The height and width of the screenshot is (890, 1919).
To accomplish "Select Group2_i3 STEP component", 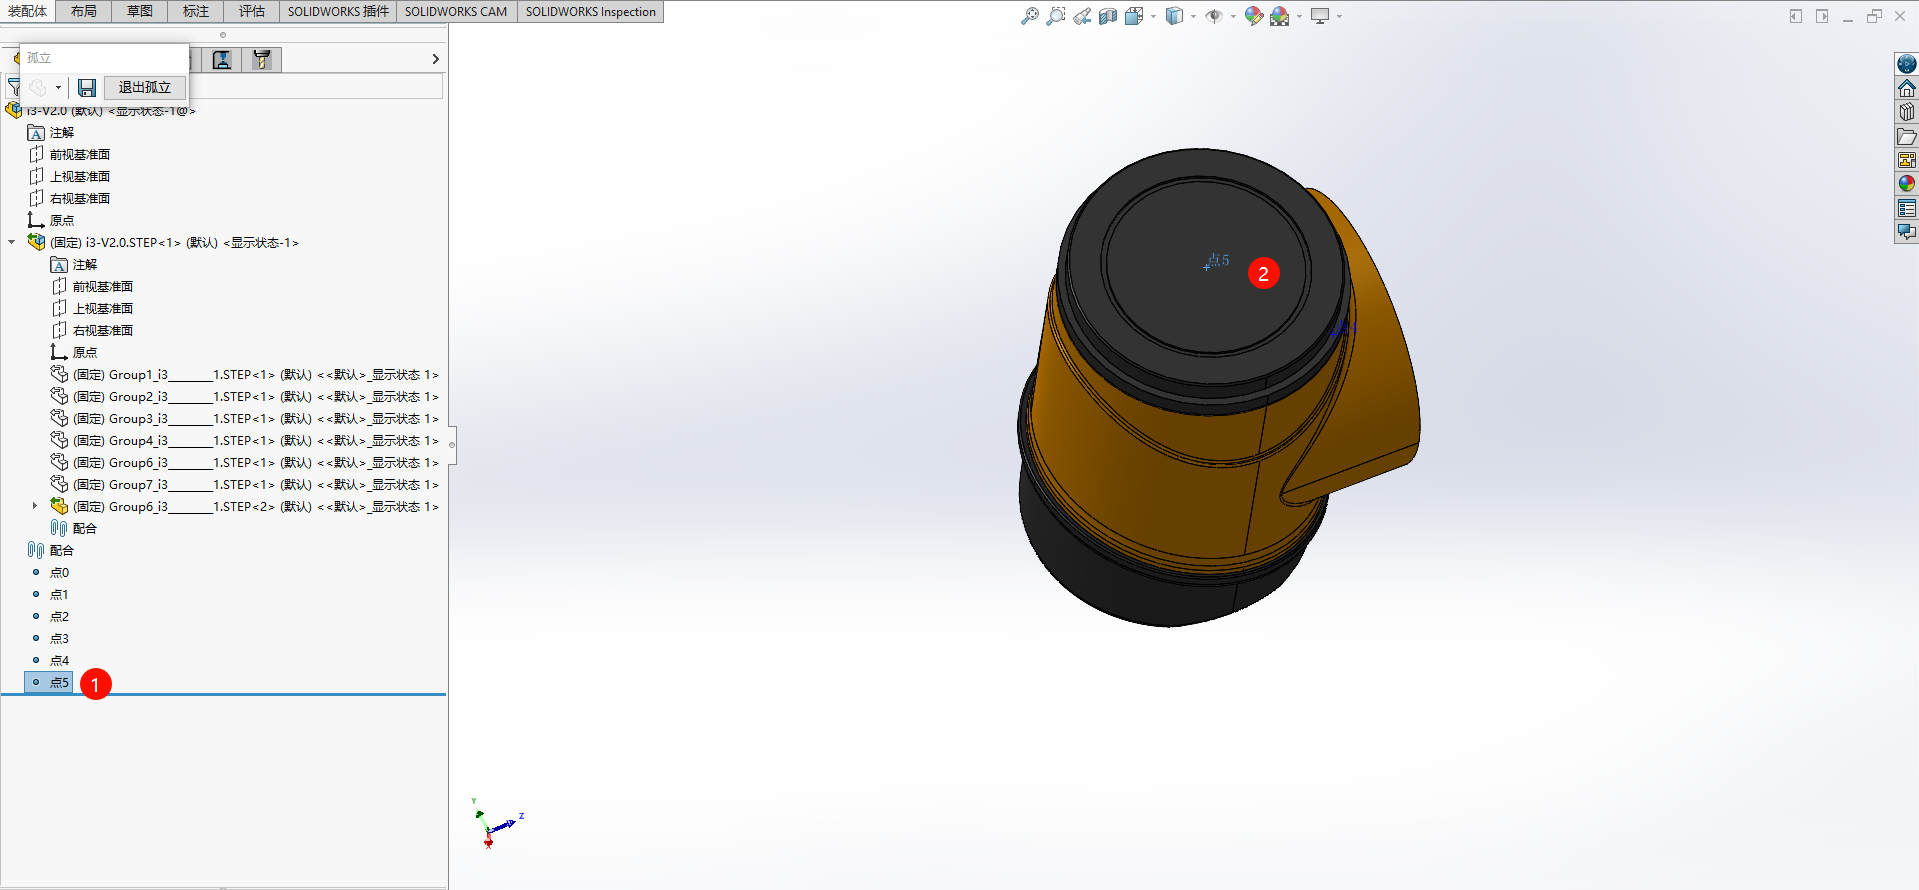I will click(245, 396).
